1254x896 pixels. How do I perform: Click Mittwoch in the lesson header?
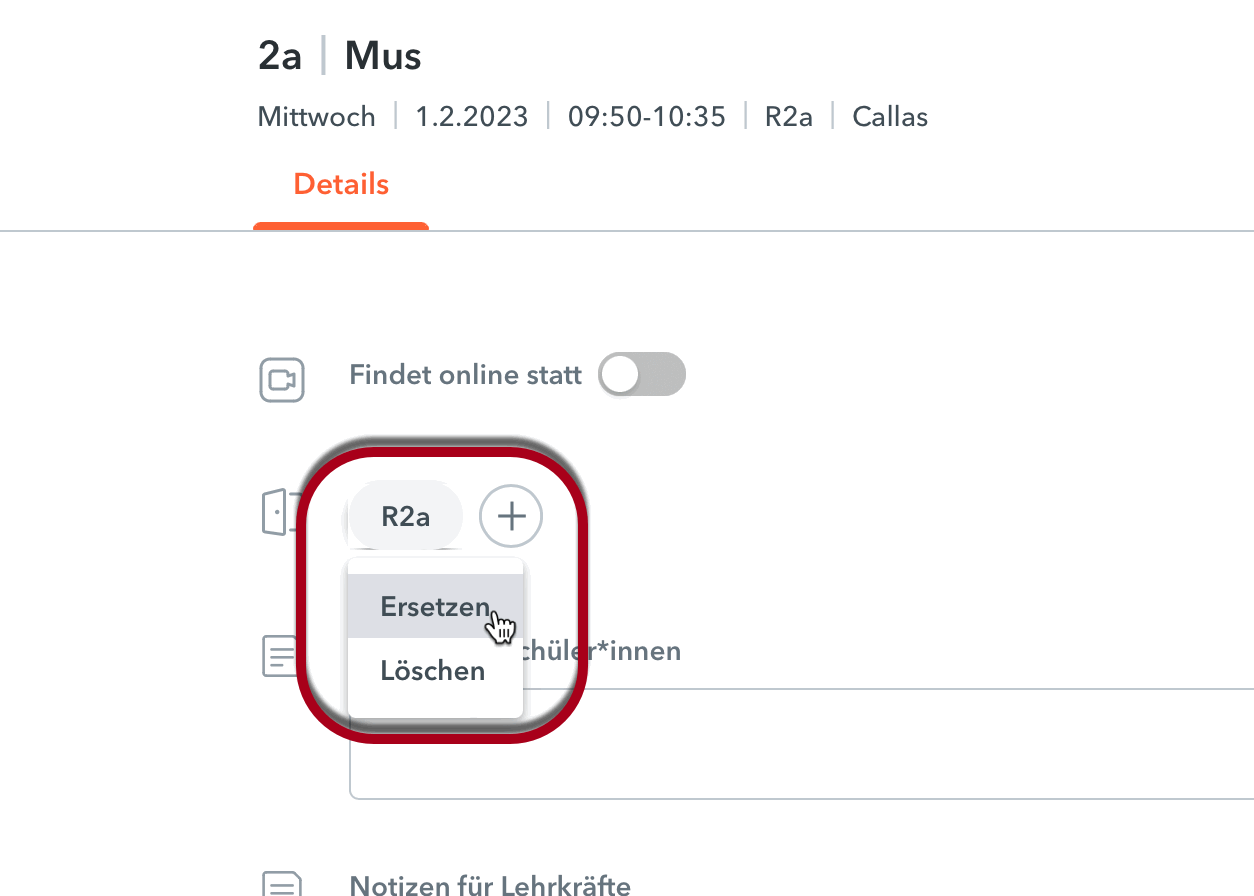click(x=317, y=117)
